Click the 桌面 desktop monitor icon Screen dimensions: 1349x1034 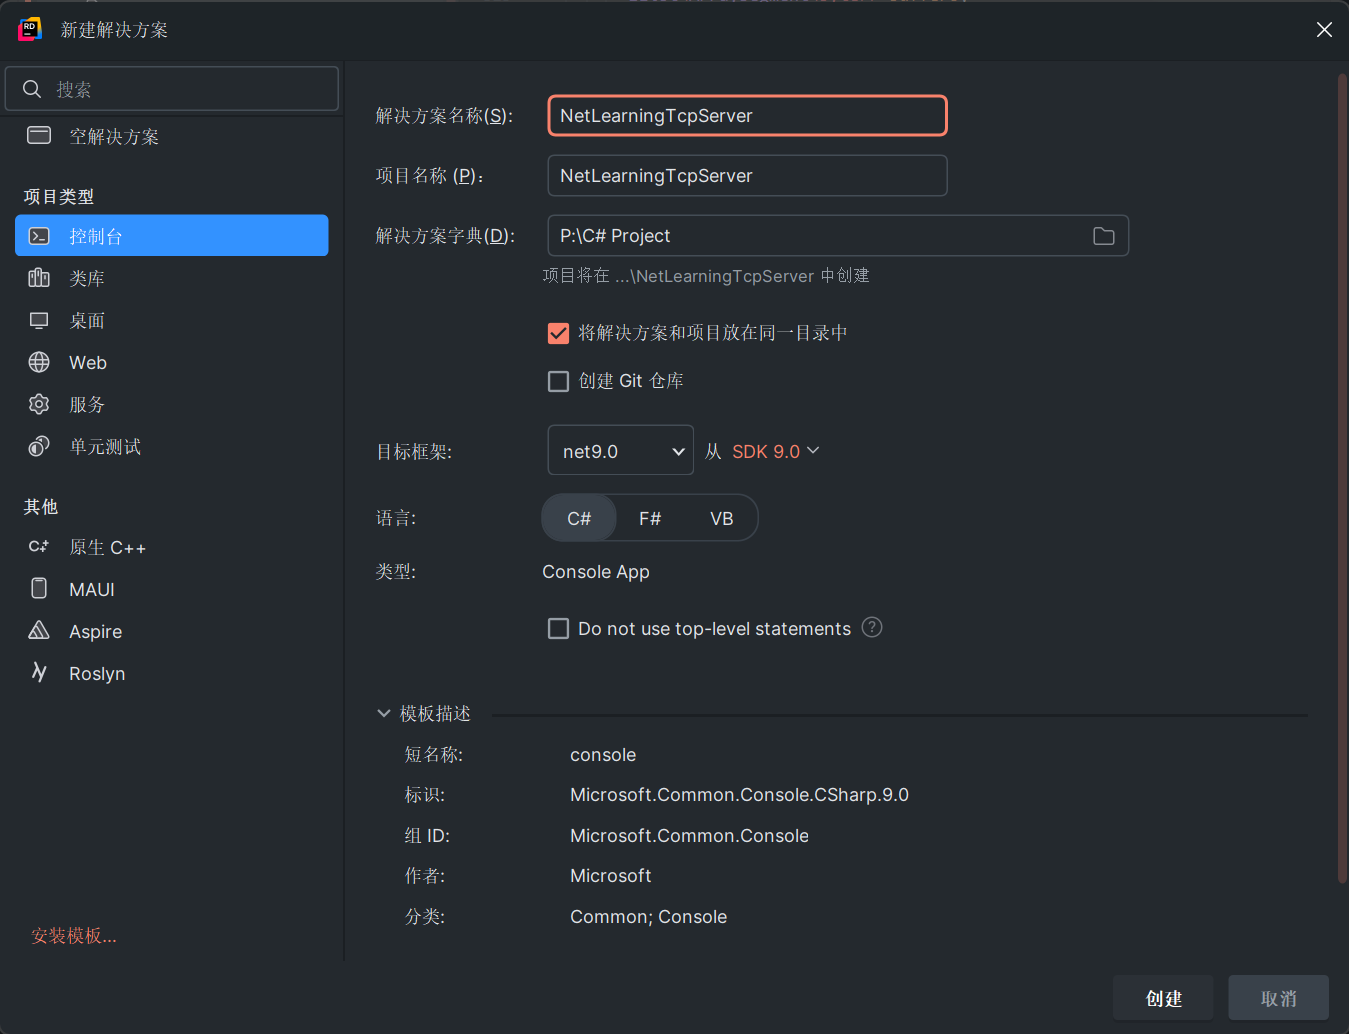[x=39, y=320]
